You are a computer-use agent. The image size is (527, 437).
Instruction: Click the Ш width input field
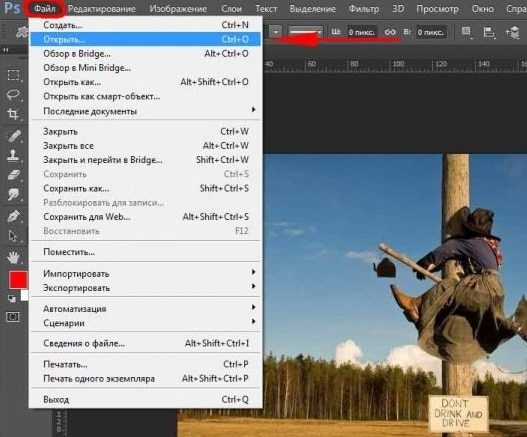[362, 32]
